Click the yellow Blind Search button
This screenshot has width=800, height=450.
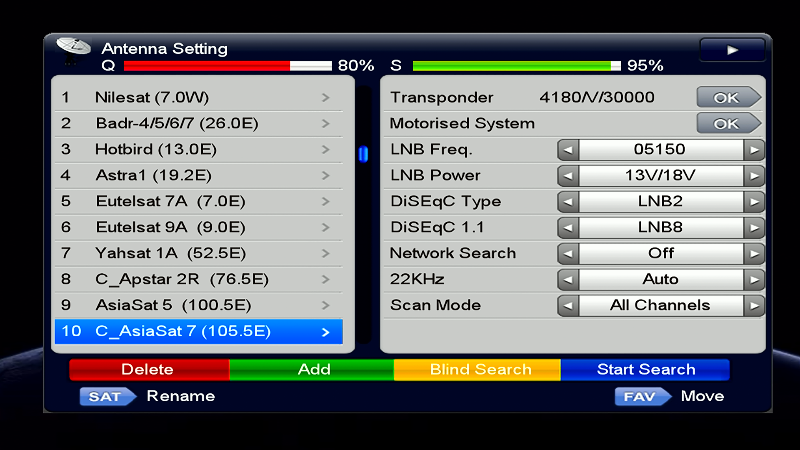pos(478,369)
